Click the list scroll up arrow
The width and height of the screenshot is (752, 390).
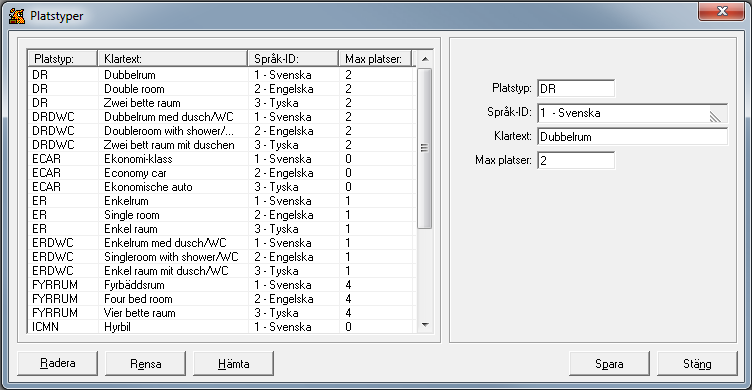click(424, 59)
